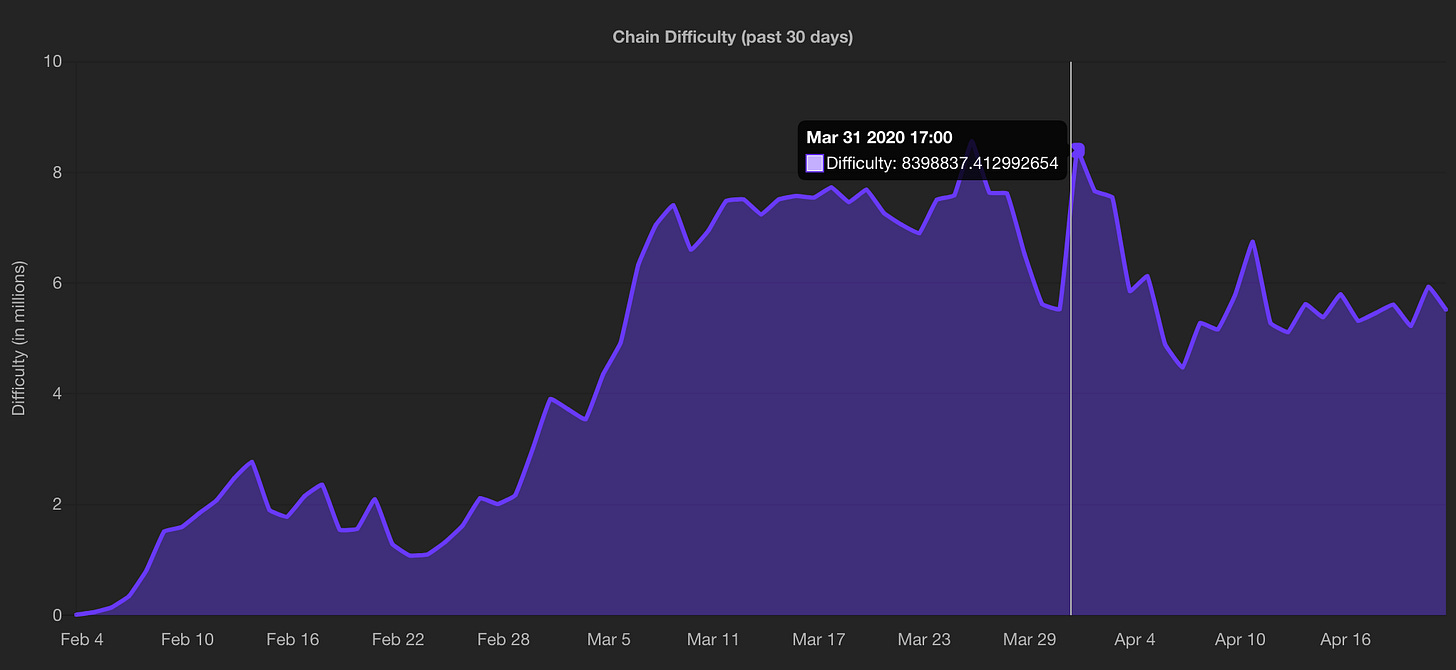Select the Apr 10 x-axis label
The height and width of the screenshot is (670, 1456).
coord(1240,639)
